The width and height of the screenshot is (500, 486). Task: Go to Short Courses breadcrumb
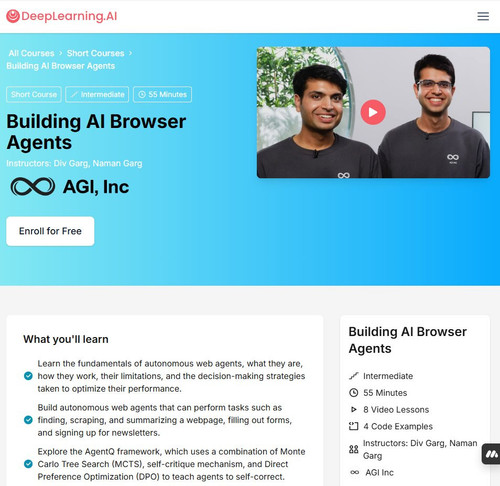tap(95, 53)
